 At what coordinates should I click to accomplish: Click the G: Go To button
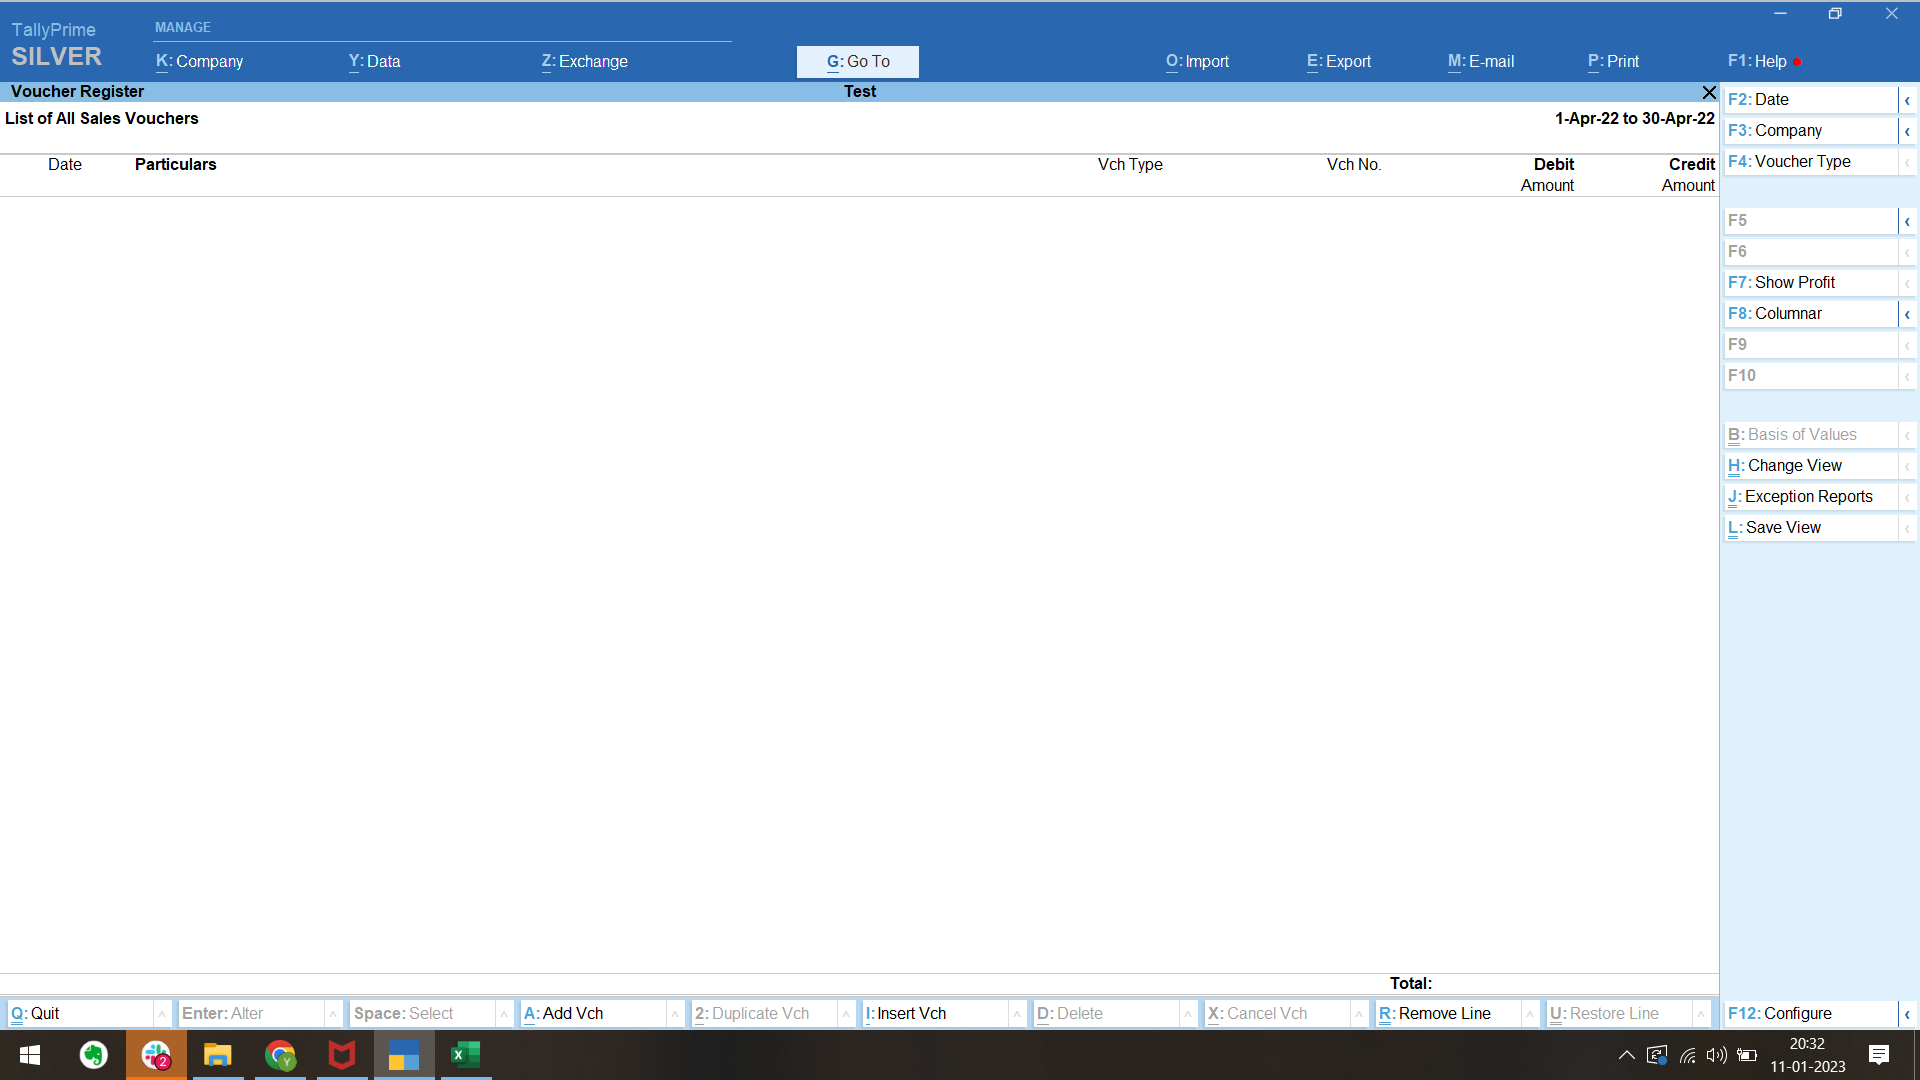click(858, 61)
